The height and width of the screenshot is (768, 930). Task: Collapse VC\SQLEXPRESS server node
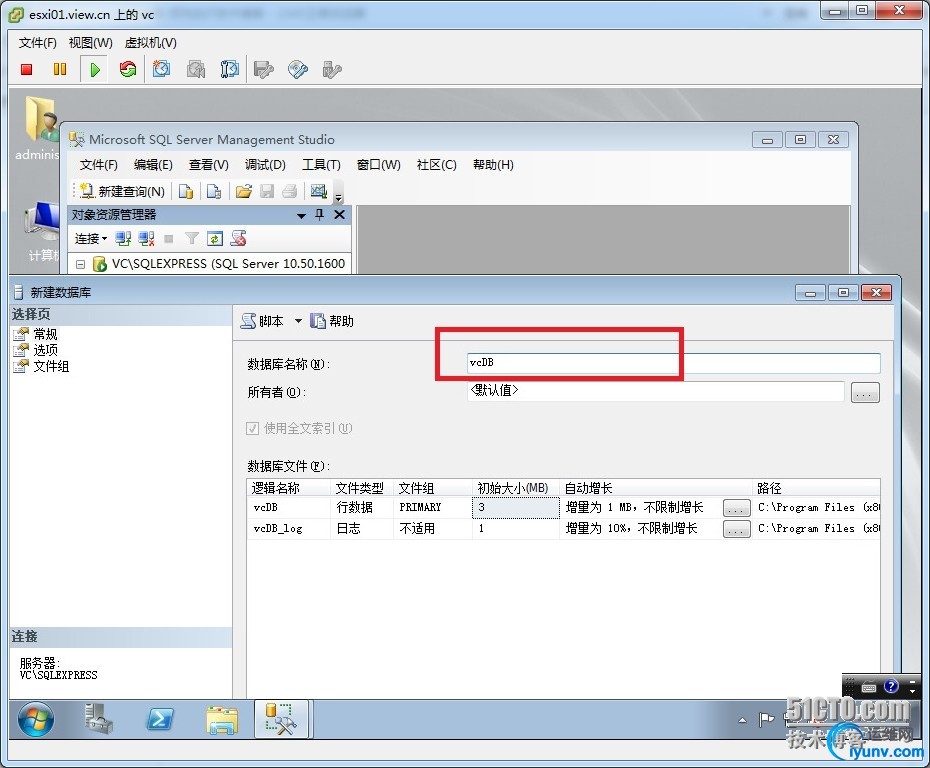tap(80, 264)
